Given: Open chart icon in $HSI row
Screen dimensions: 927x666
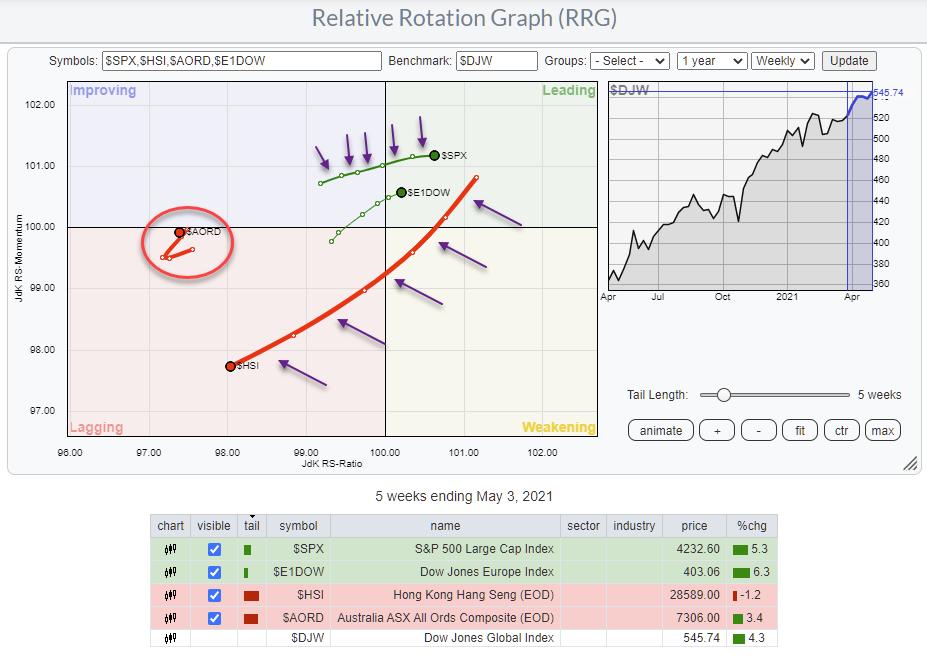Looking at the screenshot, I should 170,595.
